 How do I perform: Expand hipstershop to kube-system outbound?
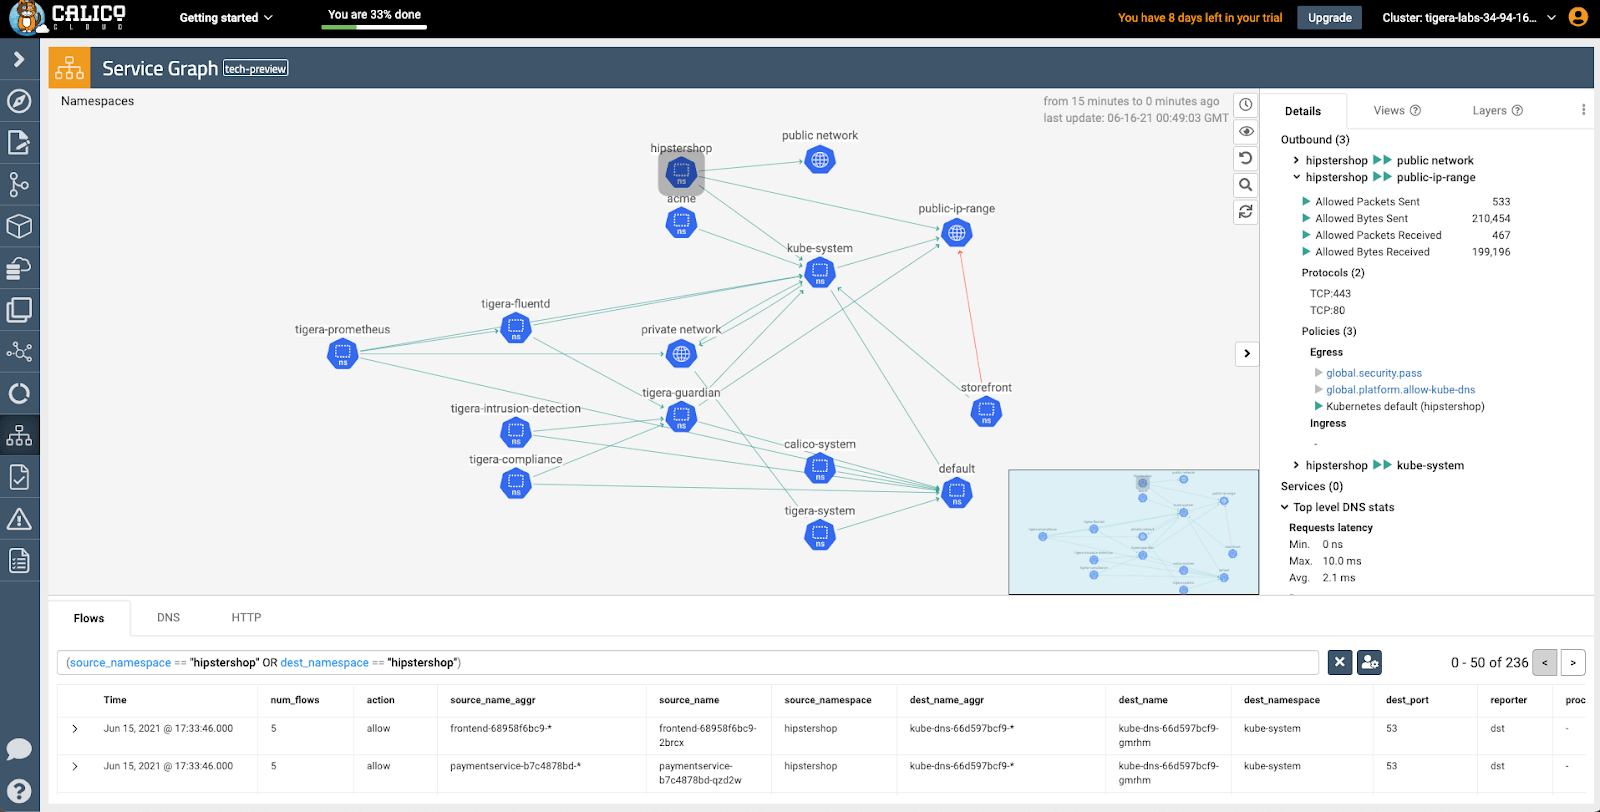click(x=1296, y=465)
